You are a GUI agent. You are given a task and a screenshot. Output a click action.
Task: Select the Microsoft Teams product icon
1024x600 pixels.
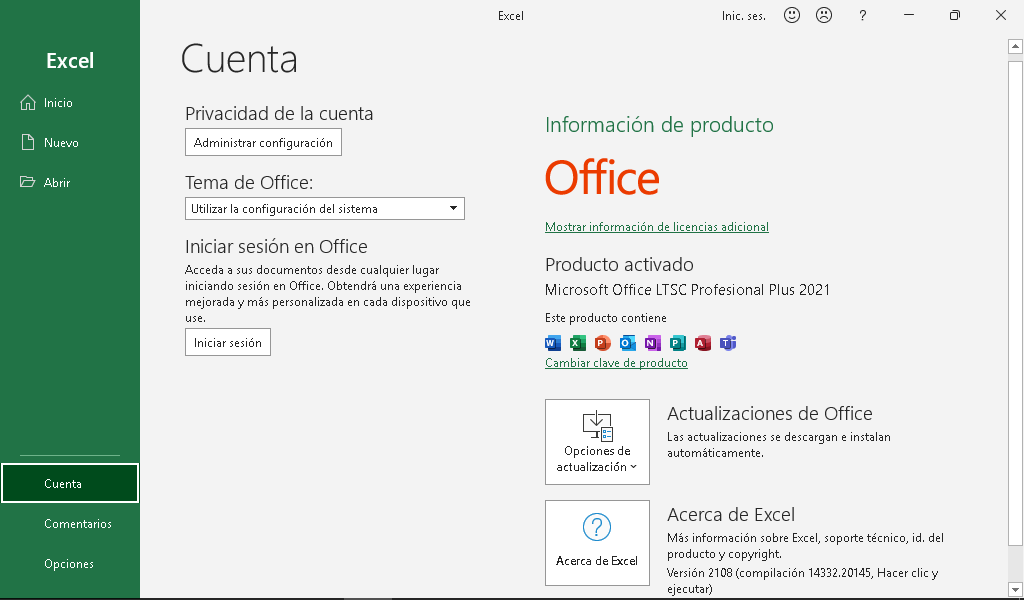[x=728, y=343]
